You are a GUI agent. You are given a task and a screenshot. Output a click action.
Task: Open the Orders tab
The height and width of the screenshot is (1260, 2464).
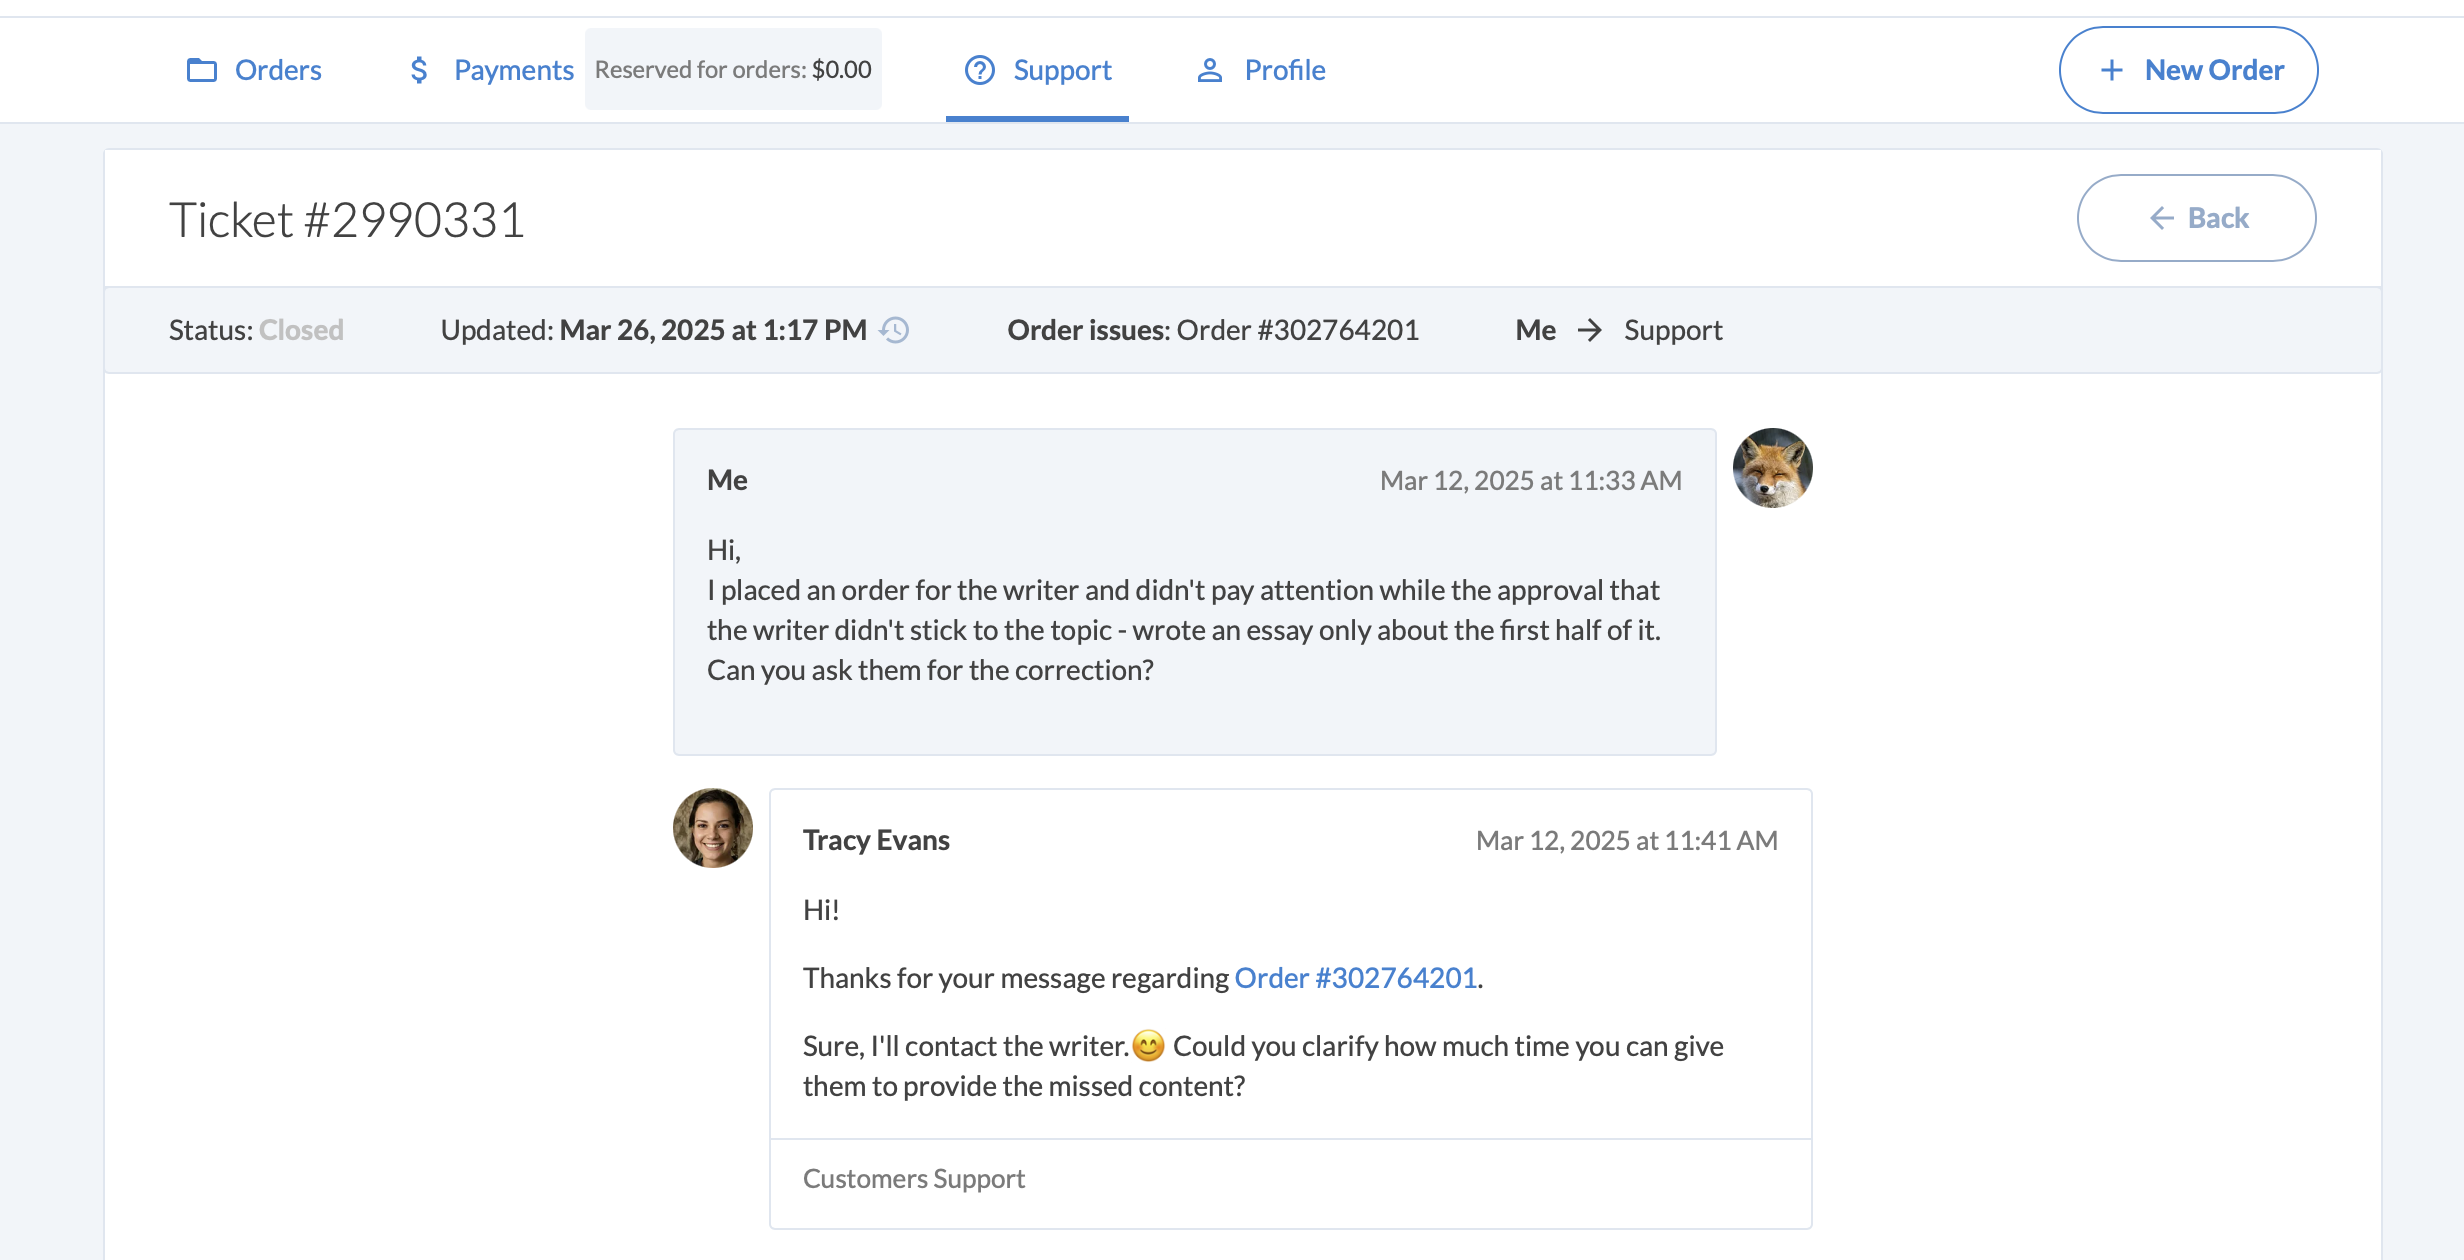click(x=278, y=70)
